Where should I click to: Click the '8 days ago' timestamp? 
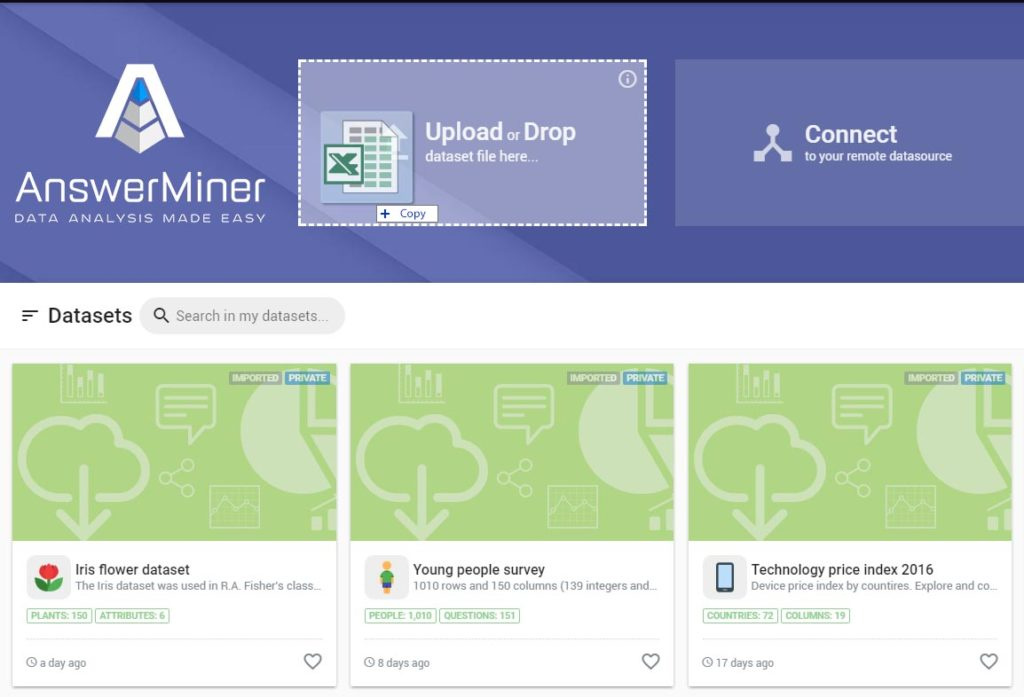click(x=404, y=663)
